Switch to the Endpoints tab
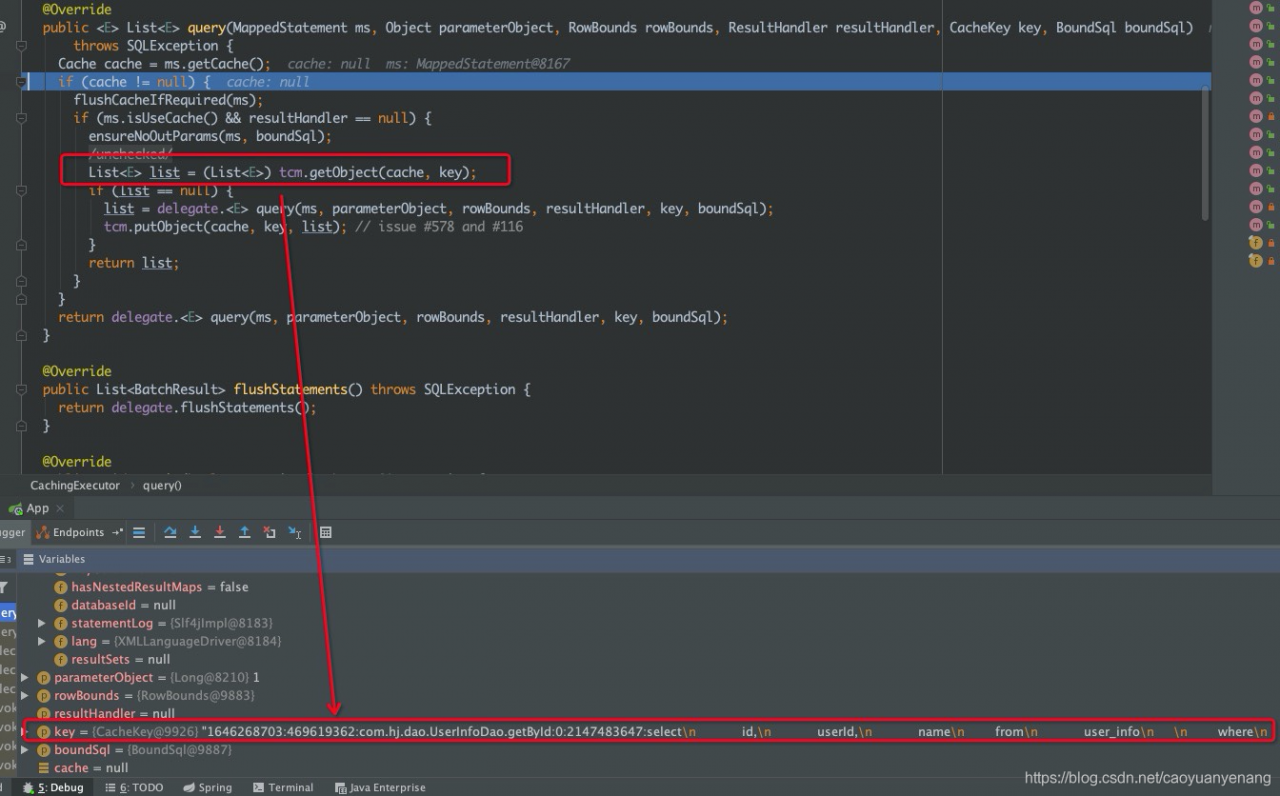 coord(78,533)
